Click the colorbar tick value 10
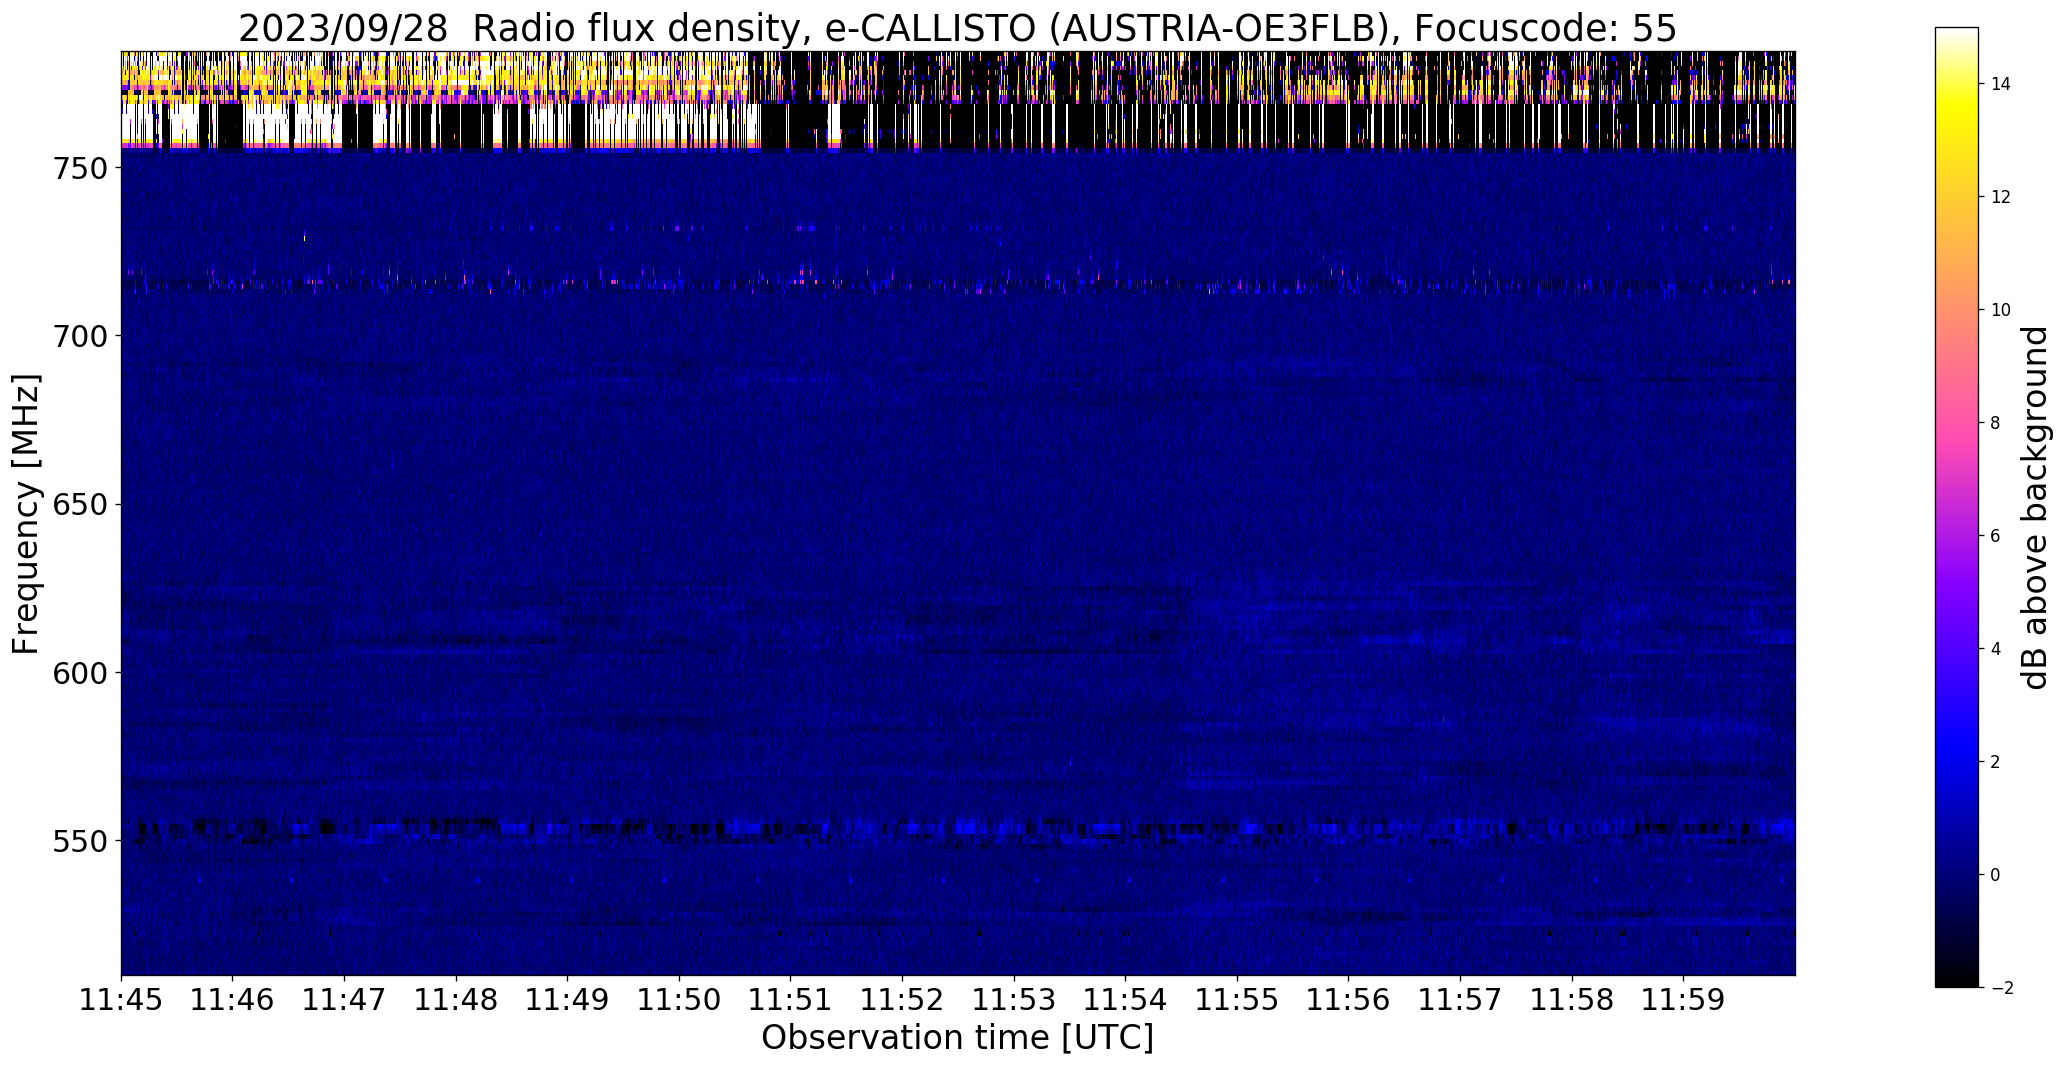The height and width of the screenshot is (1067, 2066). point(2001,310)
